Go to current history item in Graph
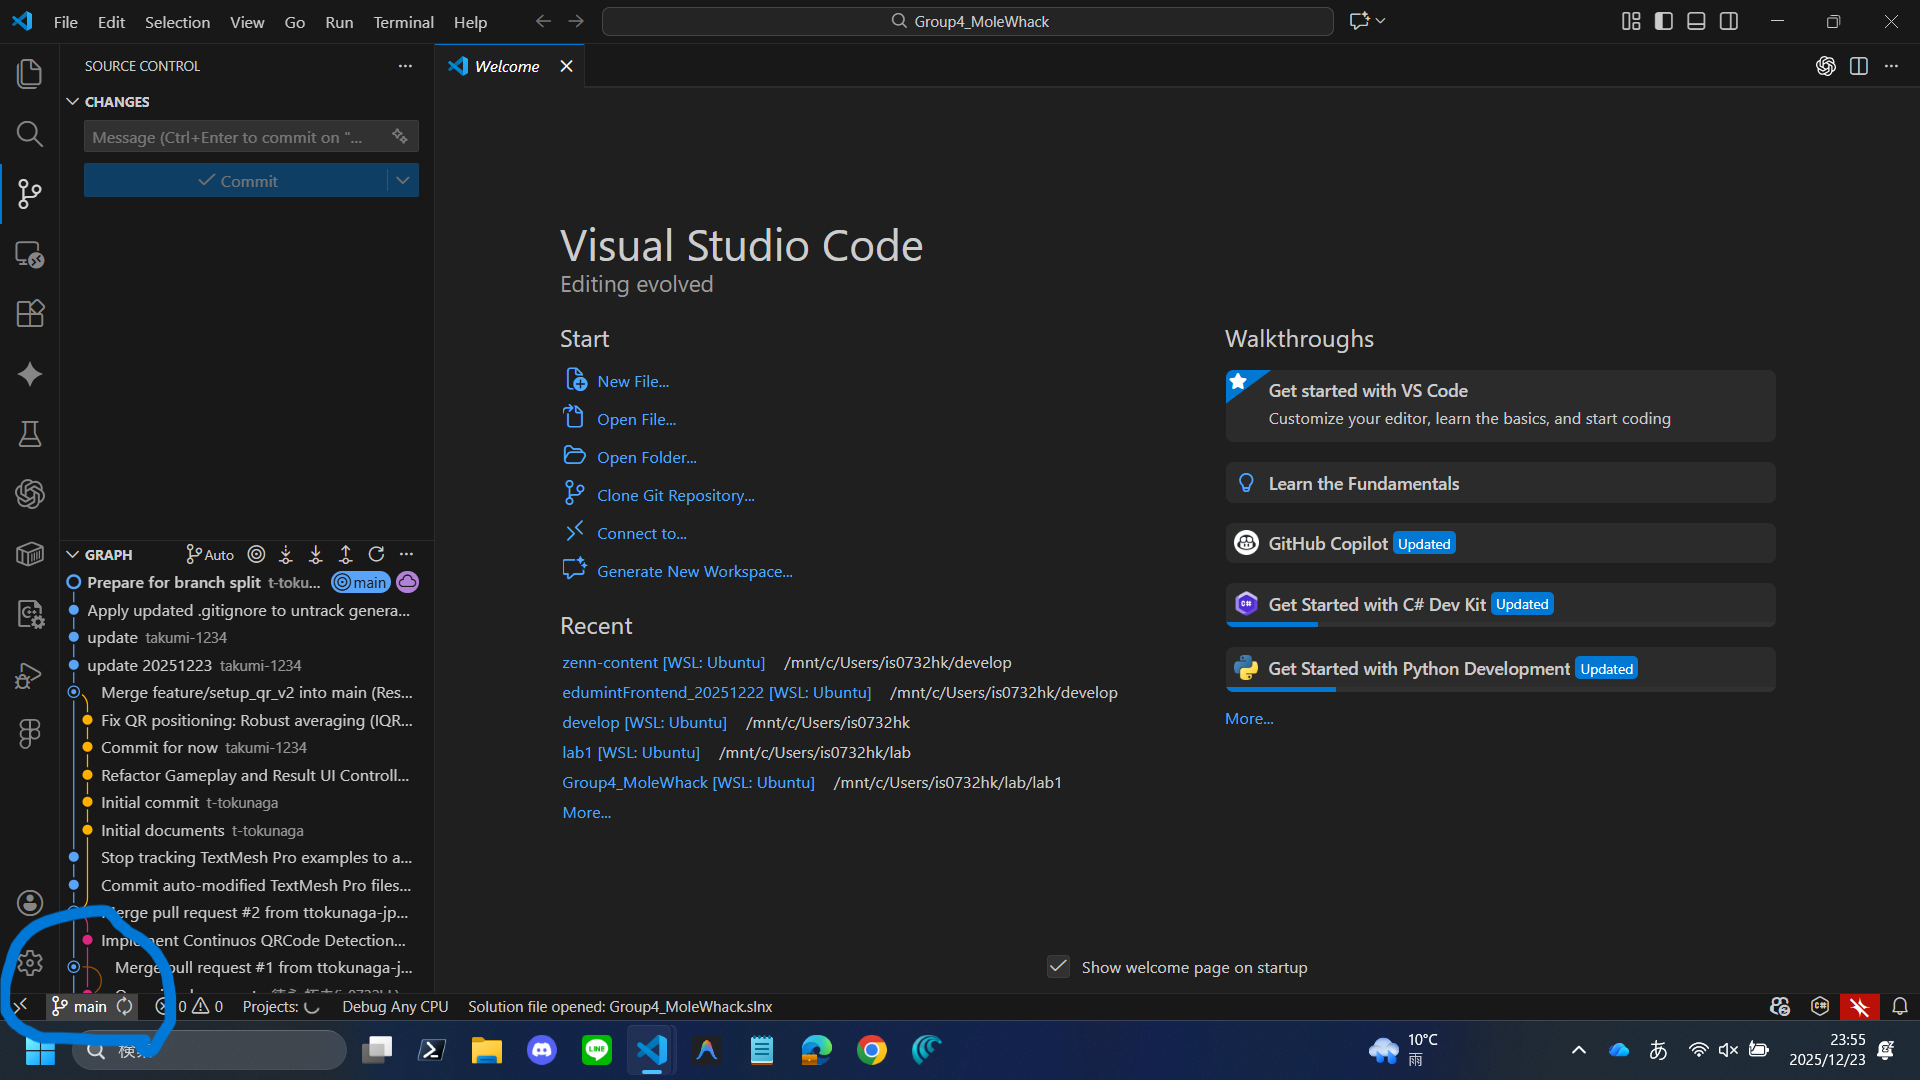 click(x=256, y=554)
